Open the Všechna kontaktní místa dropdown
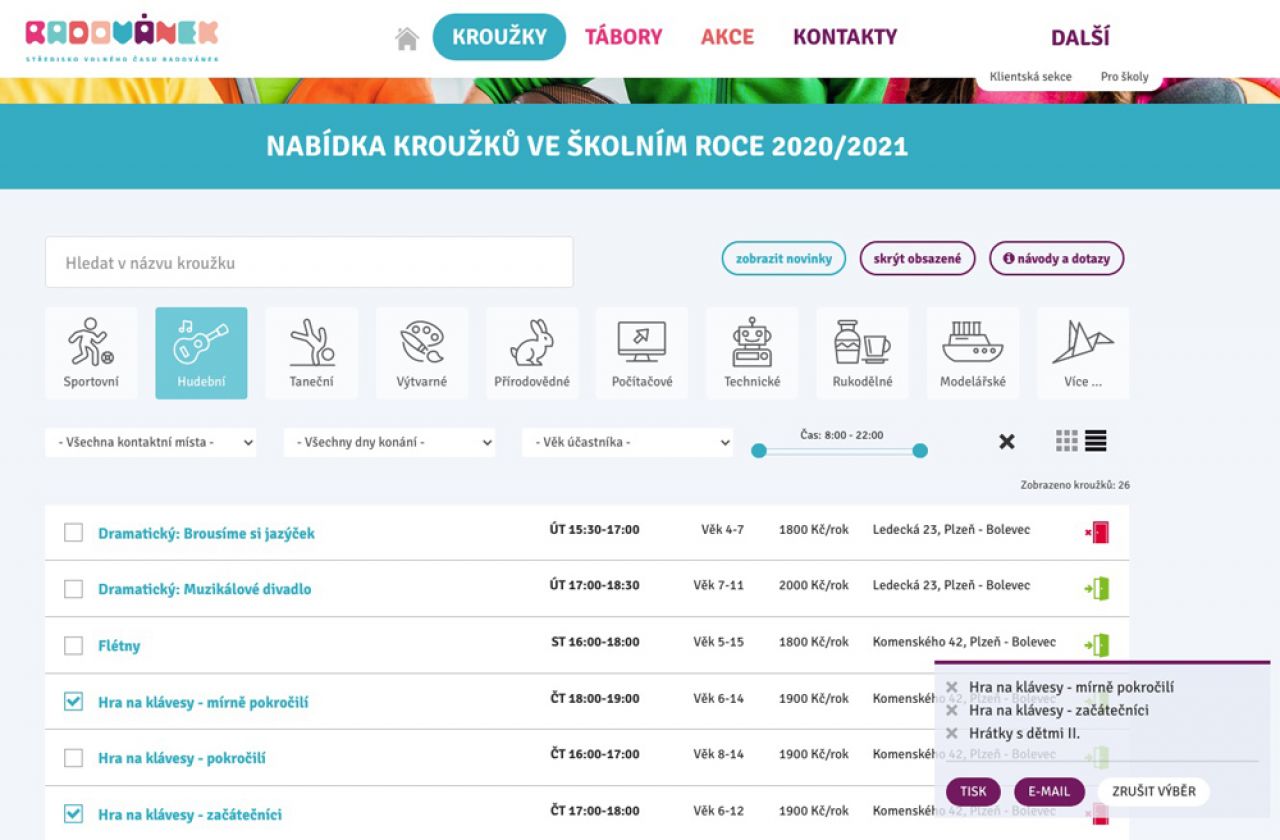The height and width of the screenshot is (840, 1280). [150, 442]
